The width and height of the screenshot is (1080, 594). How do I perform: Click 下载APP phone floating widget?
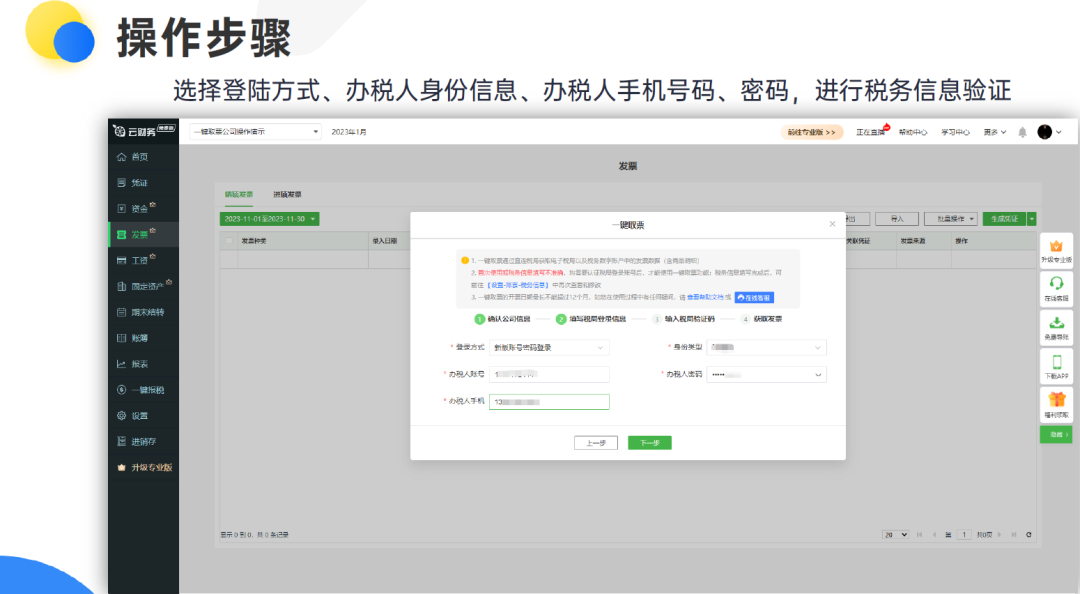click(x=1056, y=366)
